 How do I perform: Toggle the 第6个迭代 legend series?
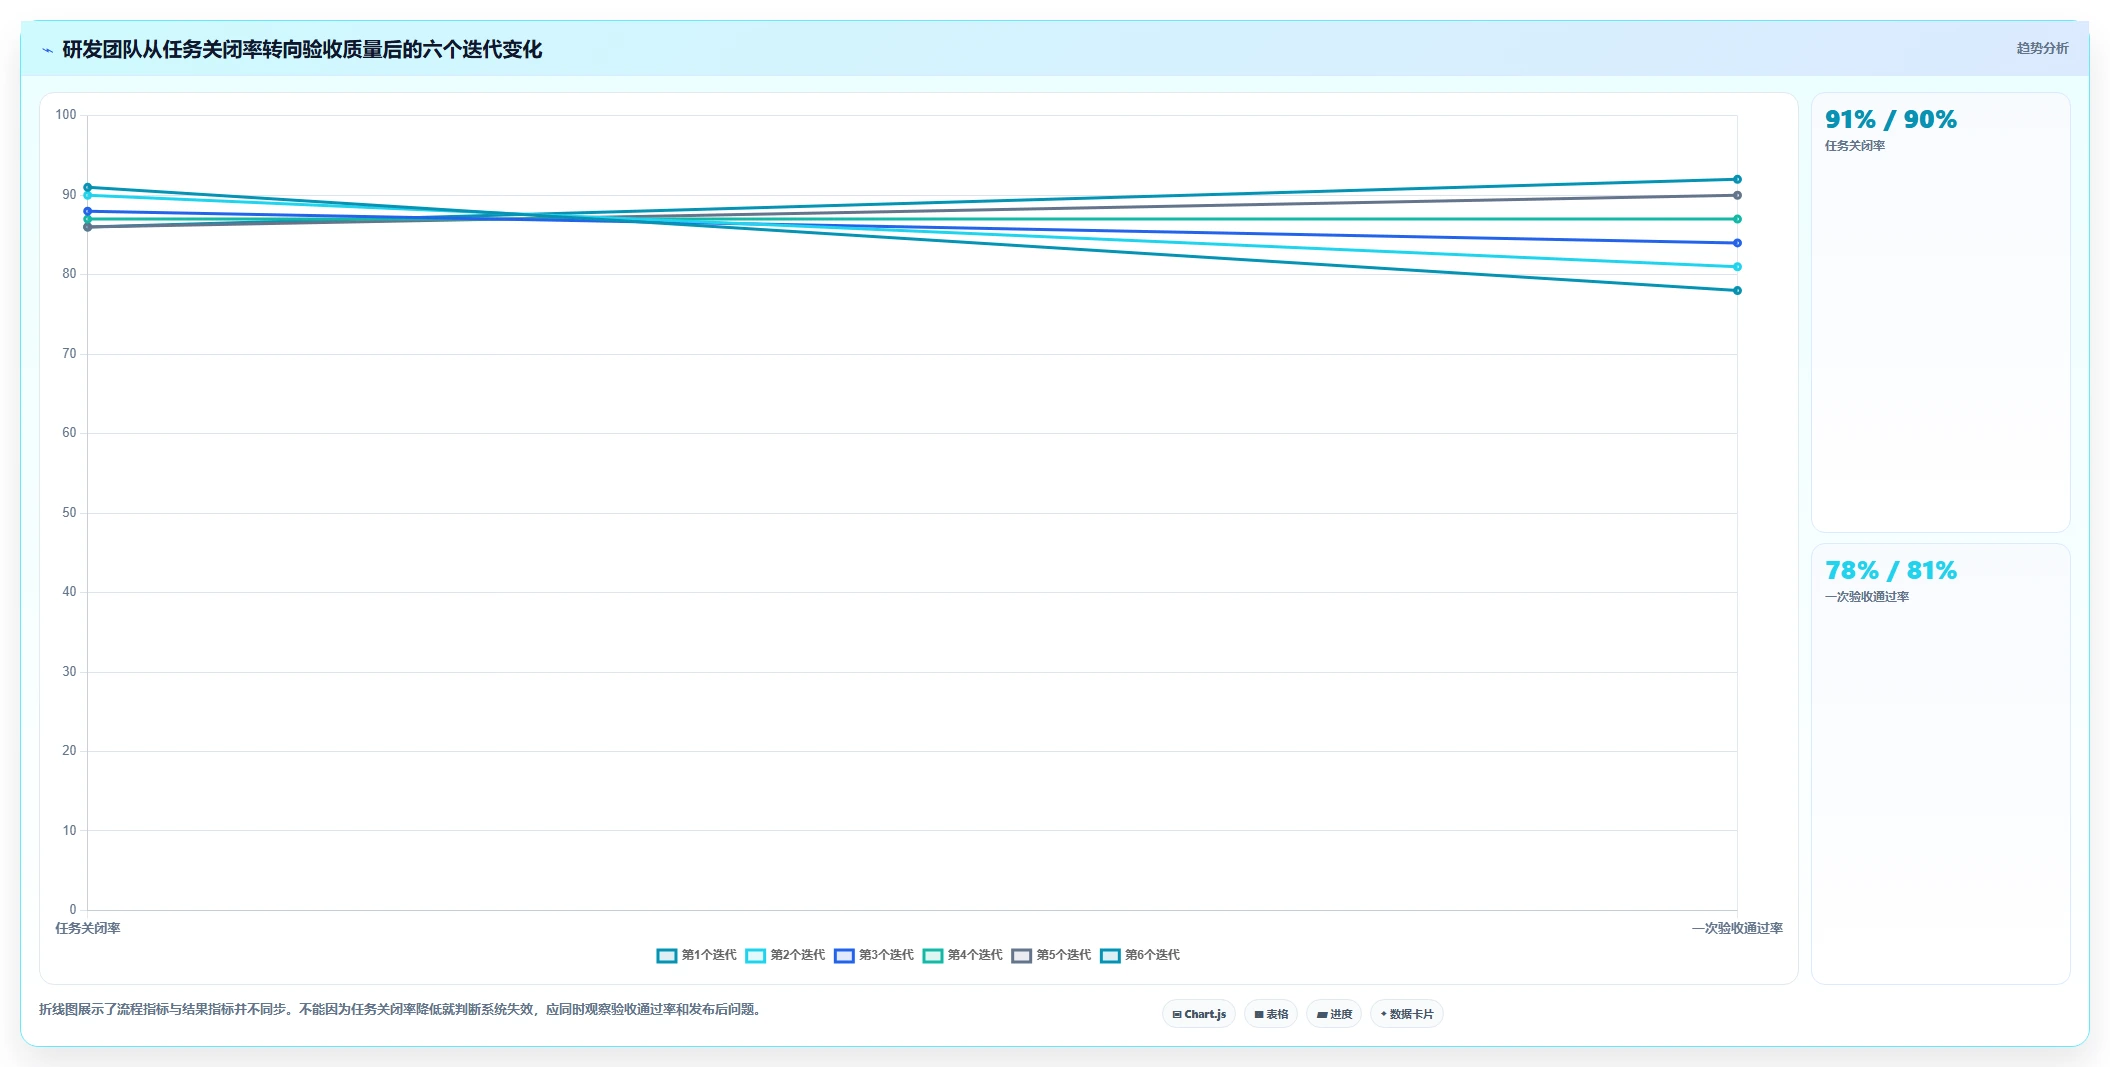(1140, 955)
